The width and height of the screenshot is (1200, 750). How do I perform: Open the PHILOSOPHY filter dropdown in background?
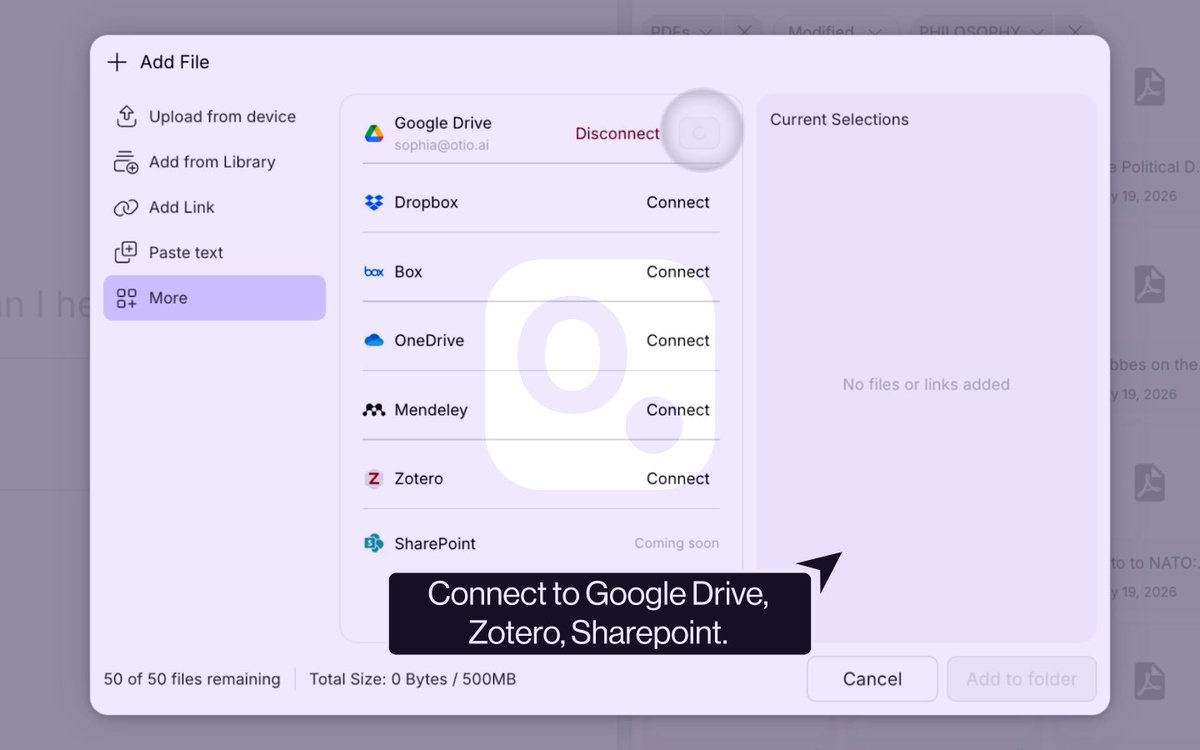point(982,32)
